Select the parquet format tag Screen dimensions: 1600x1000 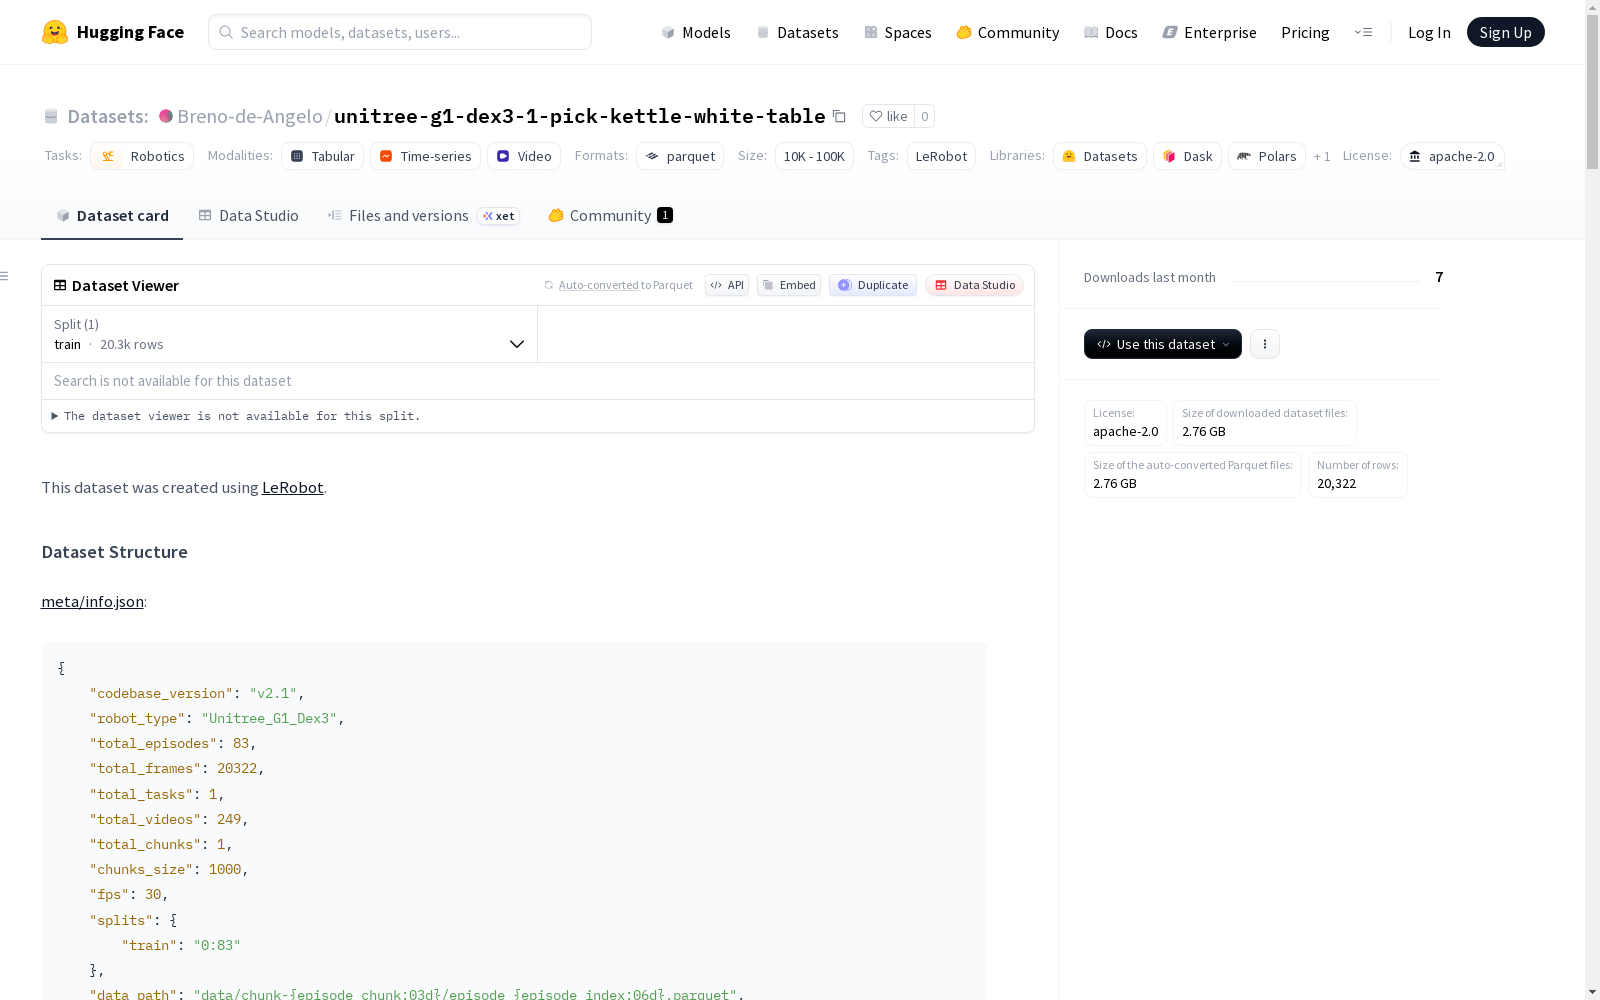[x=680, y=156]
